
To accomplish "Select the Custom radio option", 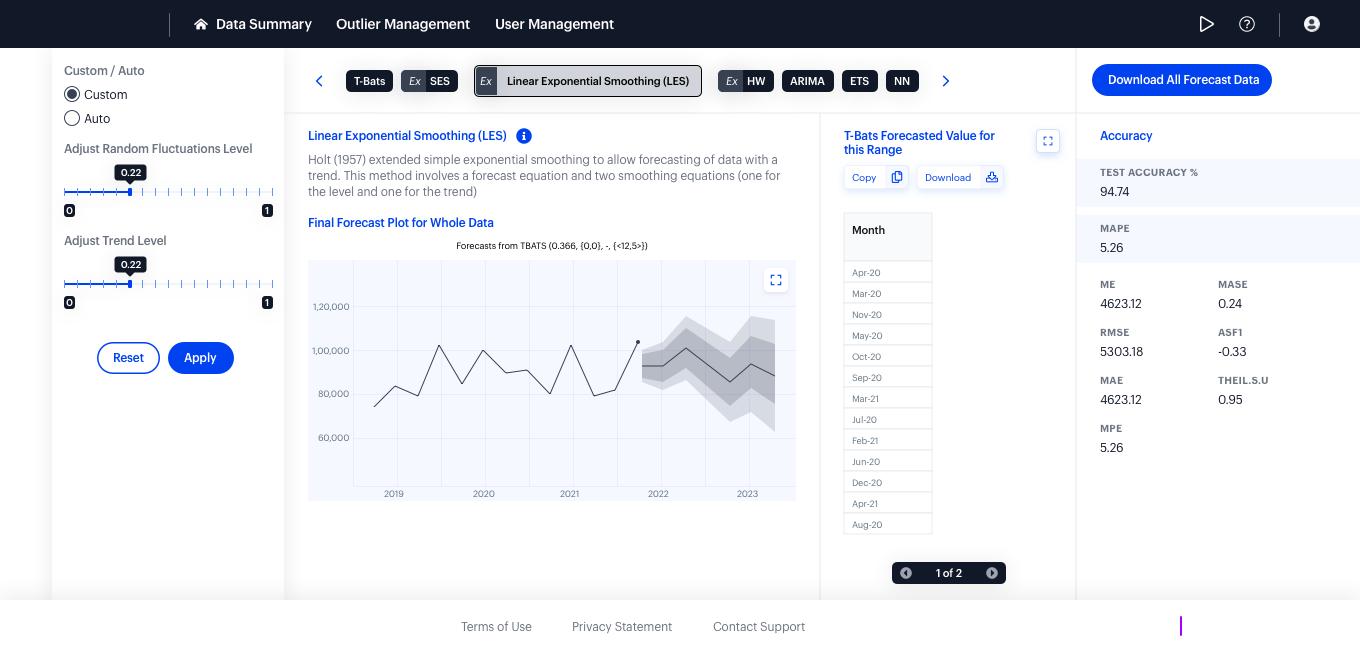I will click(72, 94).
